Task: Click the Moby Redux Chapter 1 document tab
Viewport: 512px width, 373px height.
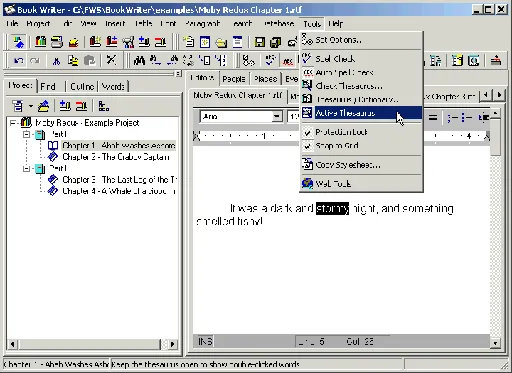Action: 238,95
